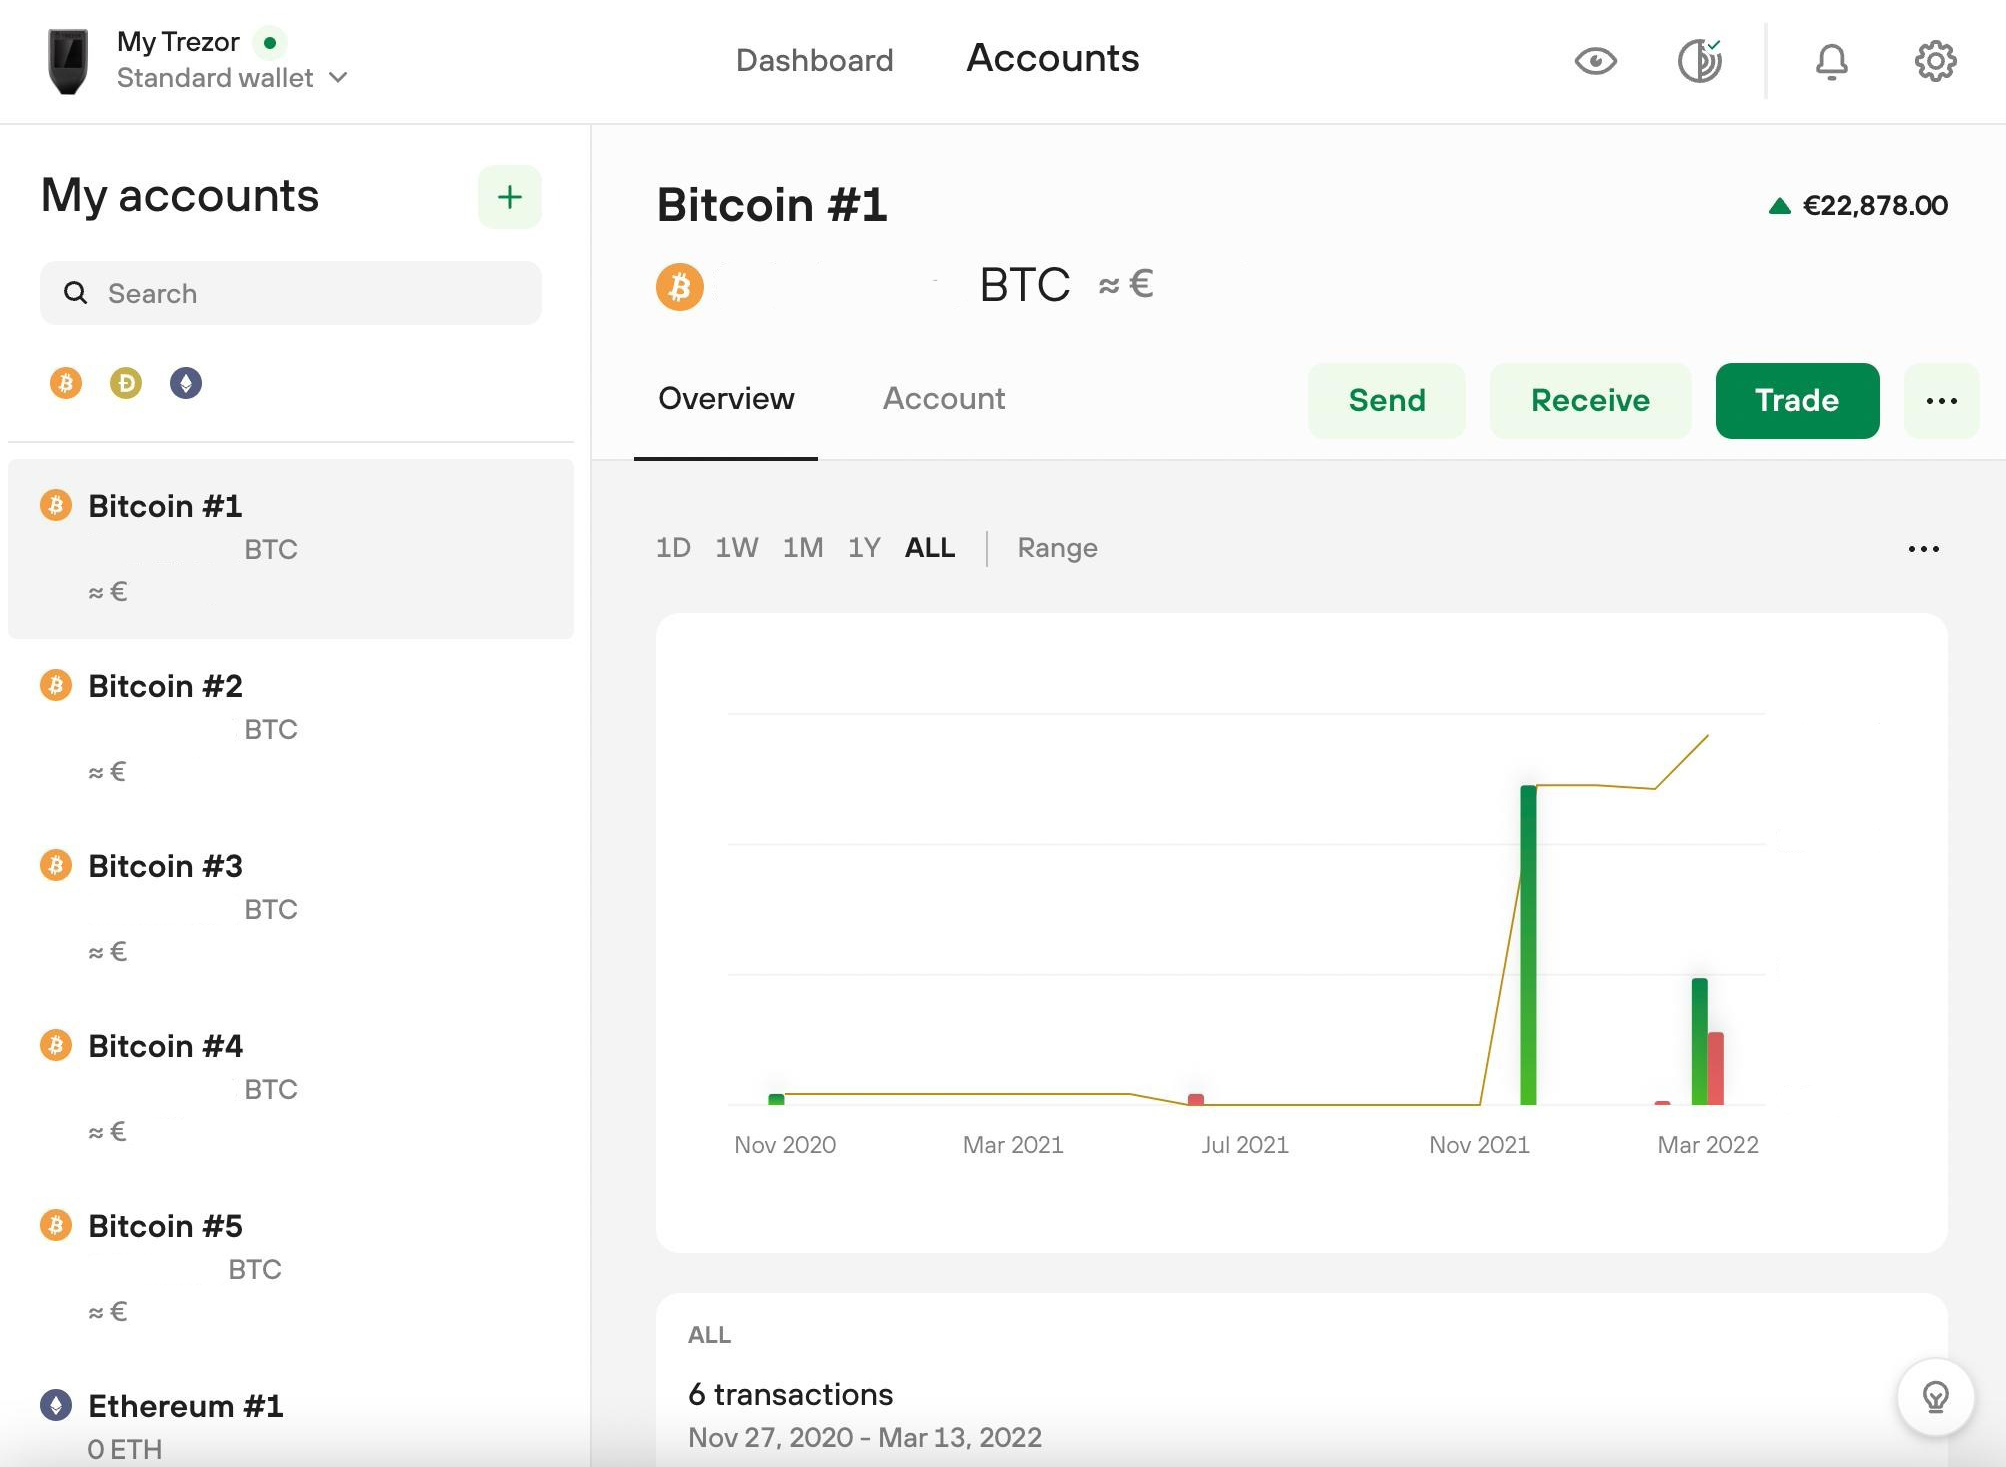
Task: Add new account with plus button
Action: tap(509, 197)
